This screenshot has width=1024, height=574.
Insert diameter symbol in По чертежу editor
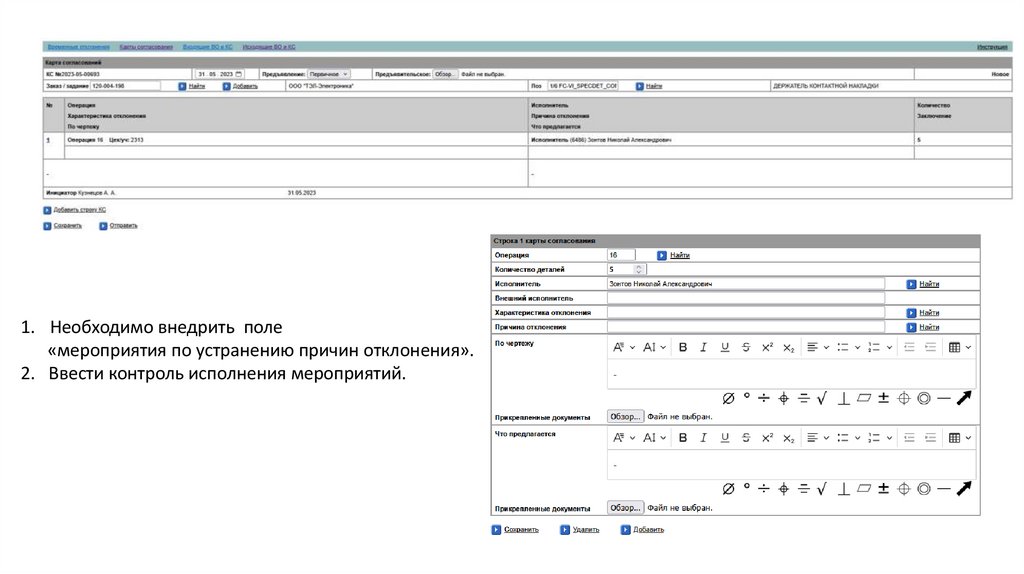click(x=728, y=398)
